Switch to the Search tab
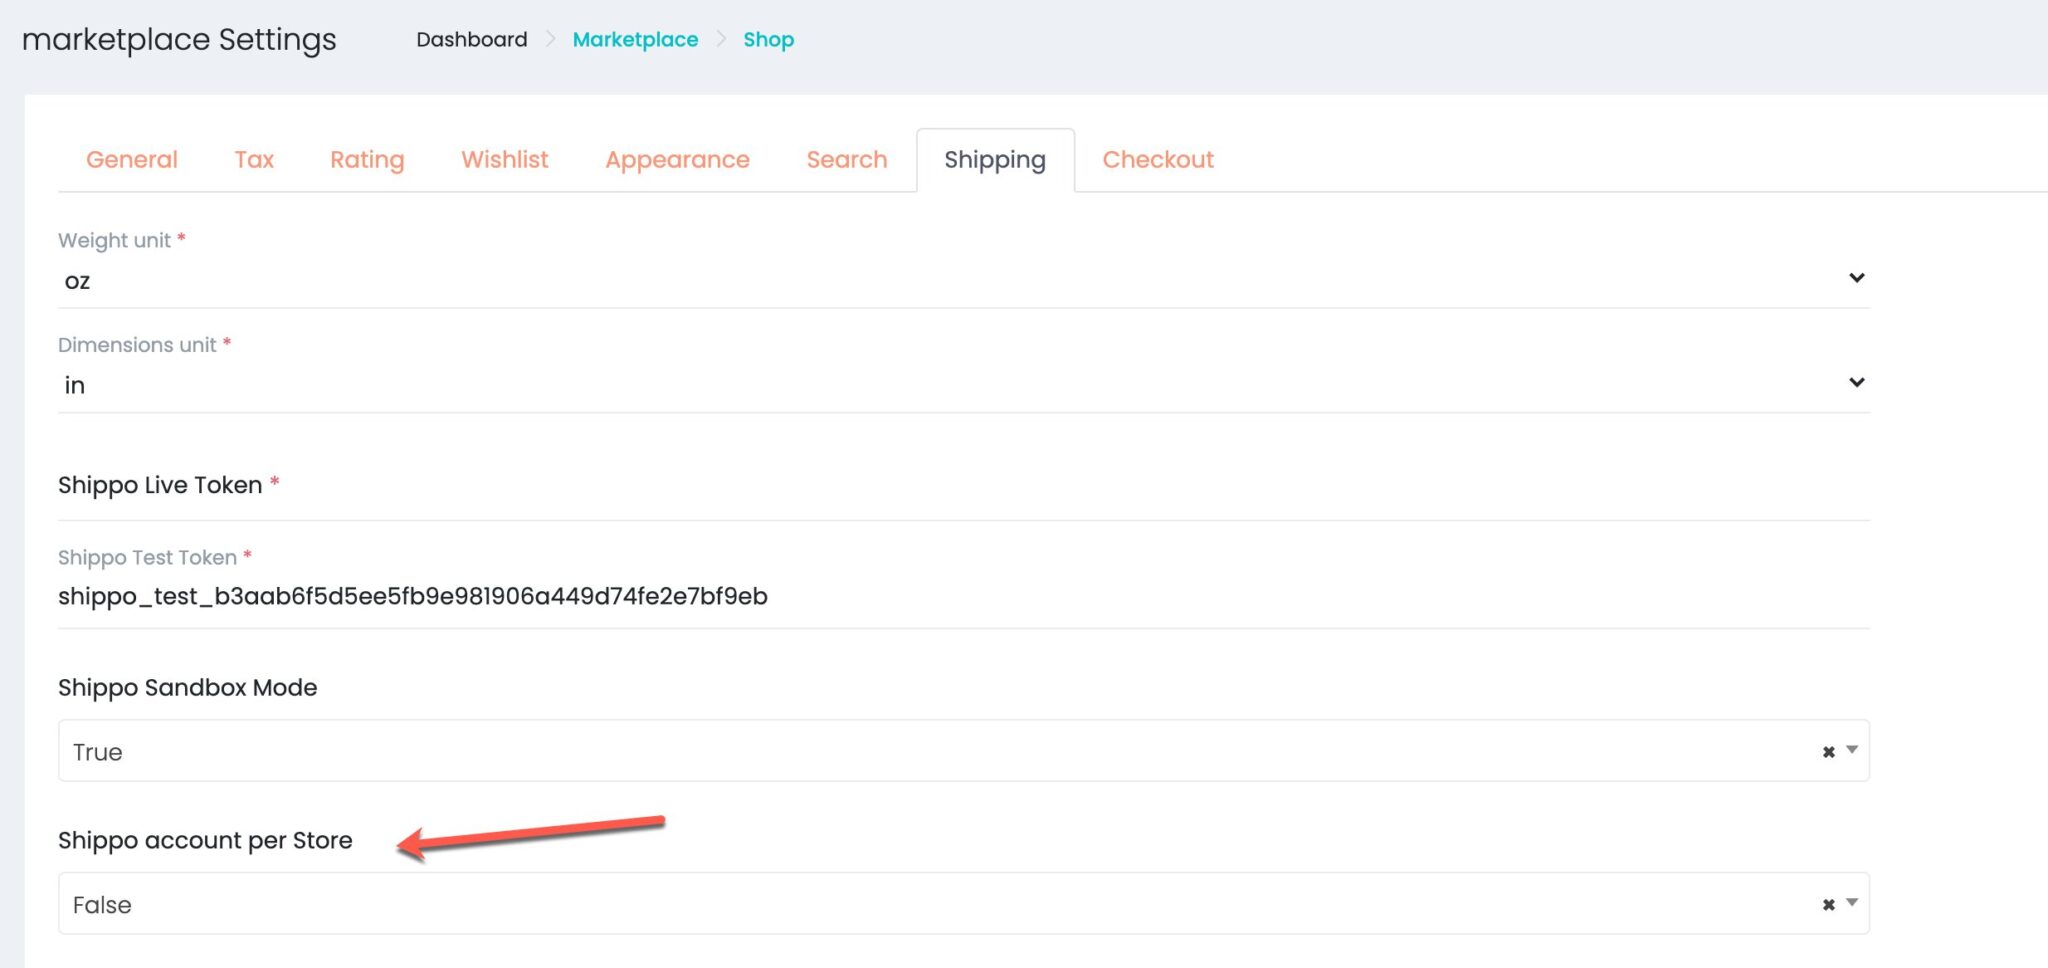Screen dimensions: 2048x968 tap(847, 160)
